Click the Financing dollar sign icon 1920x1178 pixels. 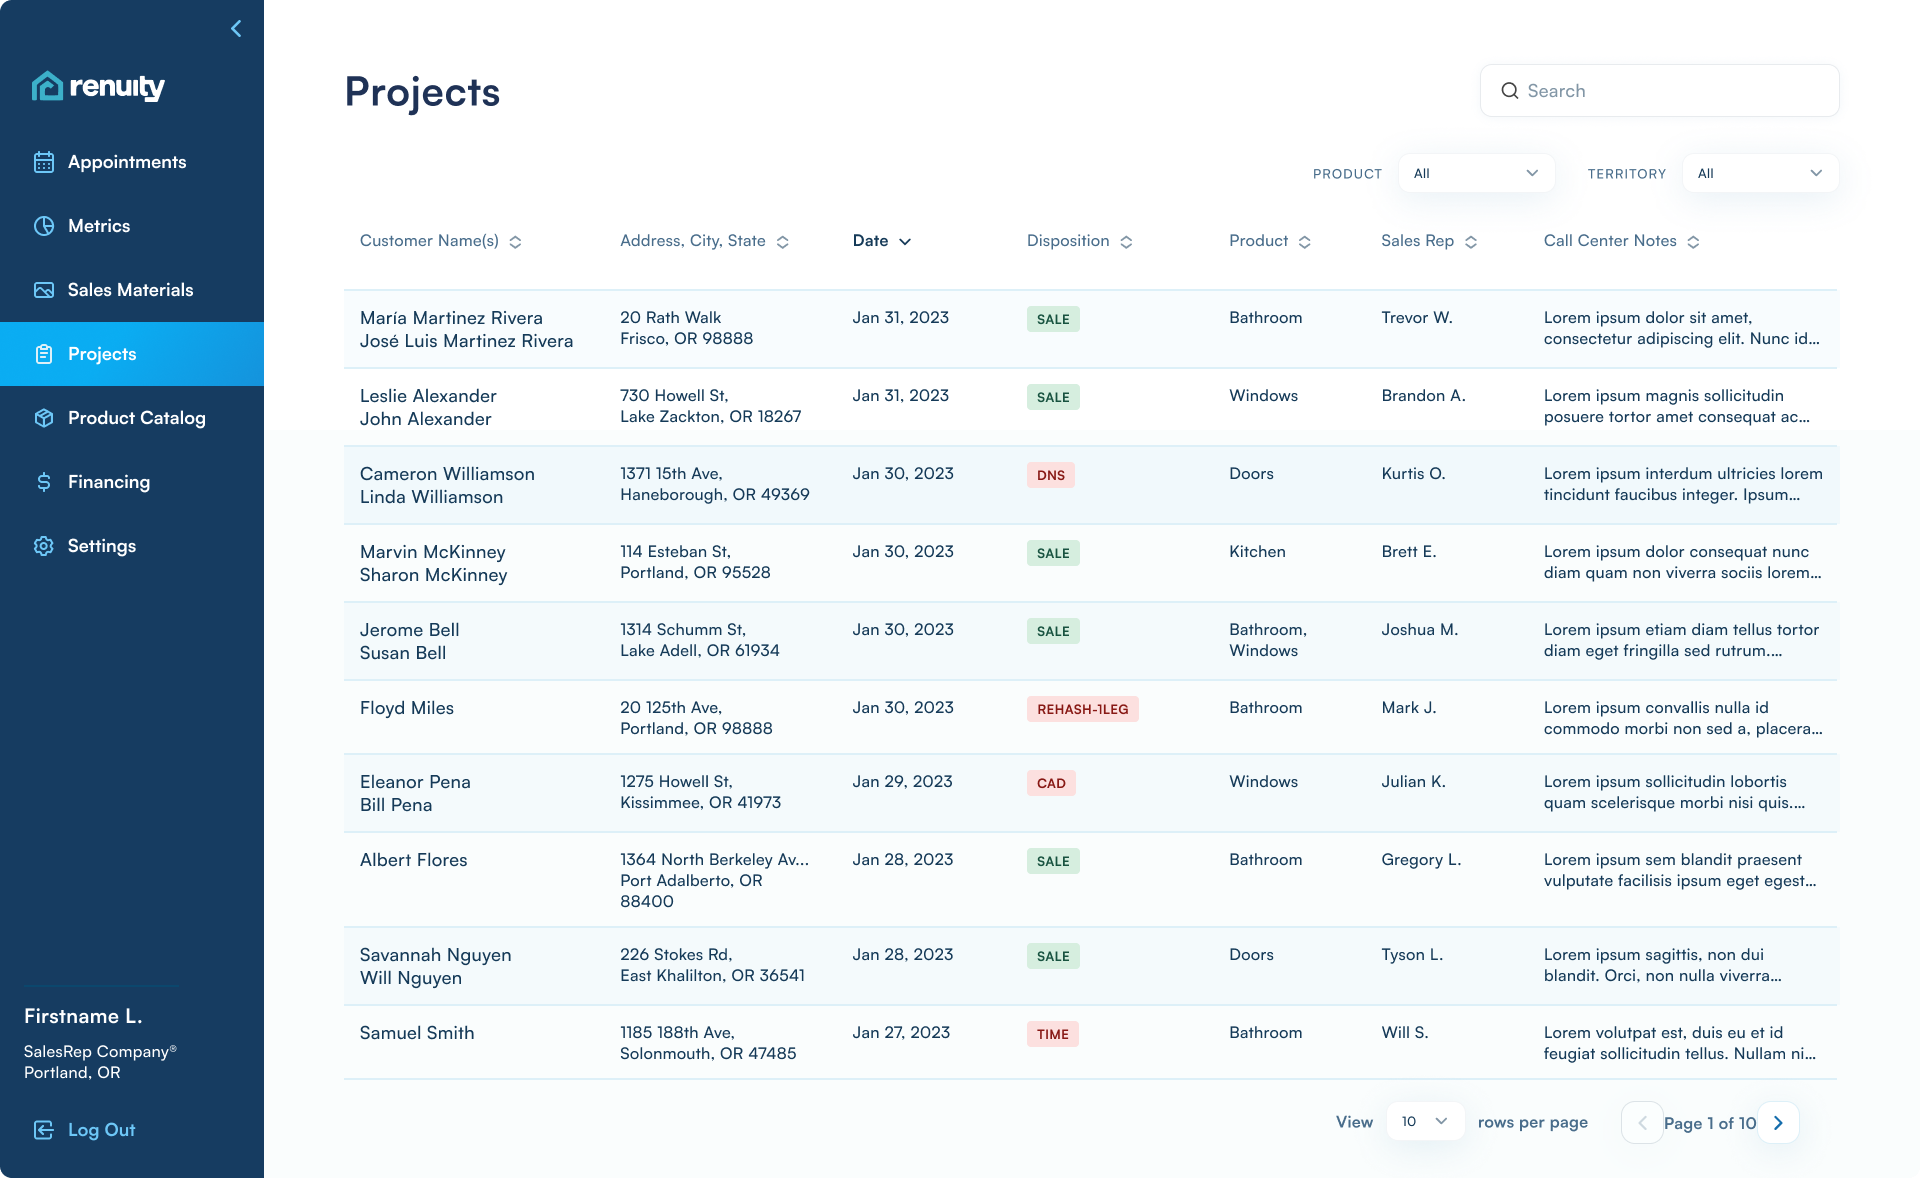click(x=44, y=482)
